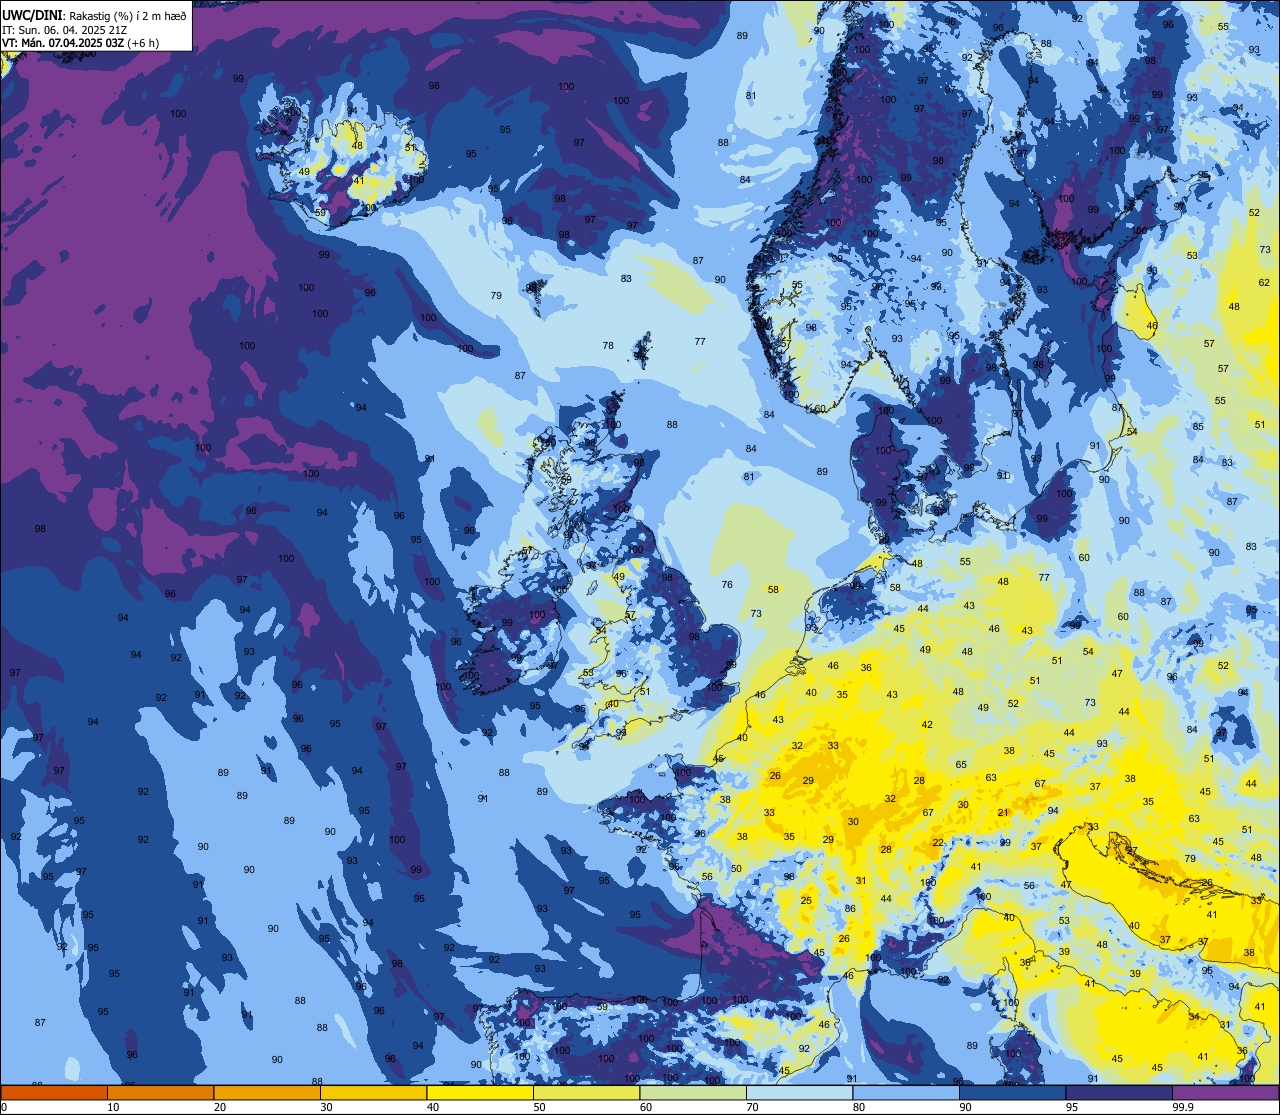The image size is (1280, 1115).
Task: Select the 40–50% bright yellow legend swatch
Action: [480, 1092]
